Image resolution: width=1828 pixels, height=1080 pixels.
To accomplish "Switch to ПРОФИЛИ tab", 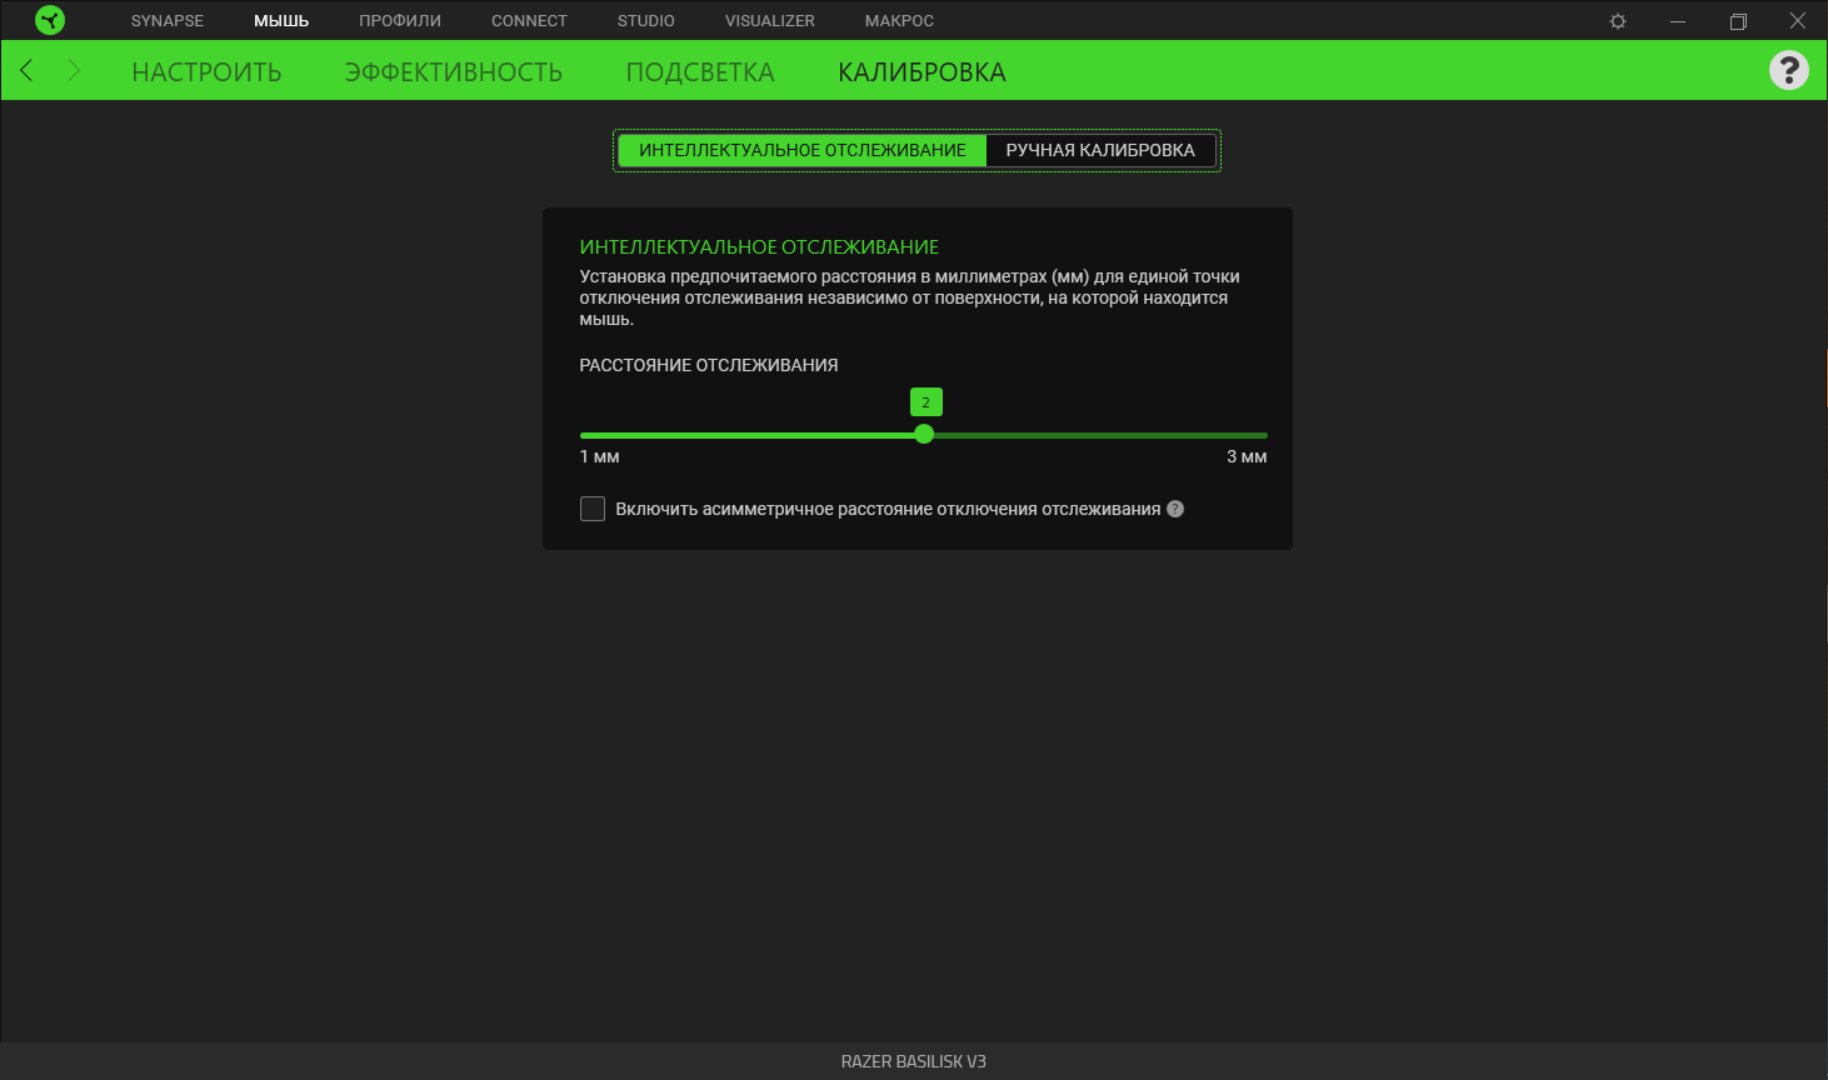I will [400, 21].
